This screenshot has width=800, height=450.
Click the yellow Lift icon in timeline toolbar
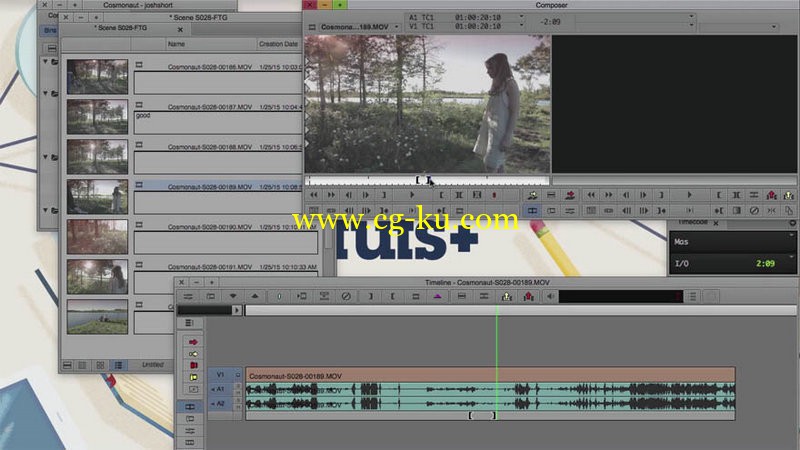pos(507,296)
